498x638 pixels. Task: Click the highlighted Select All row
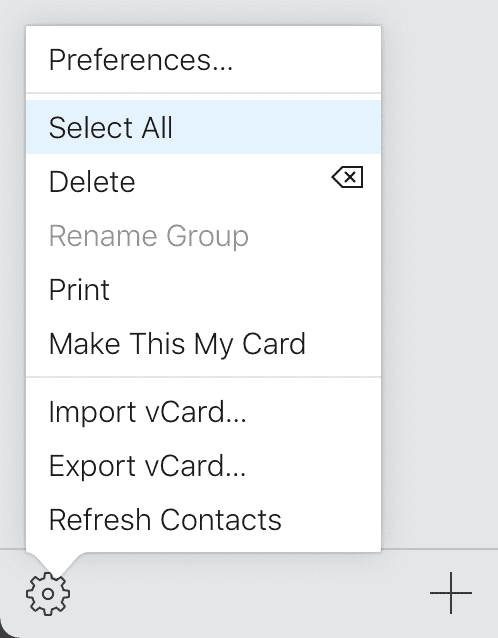[x=203, y=127]
